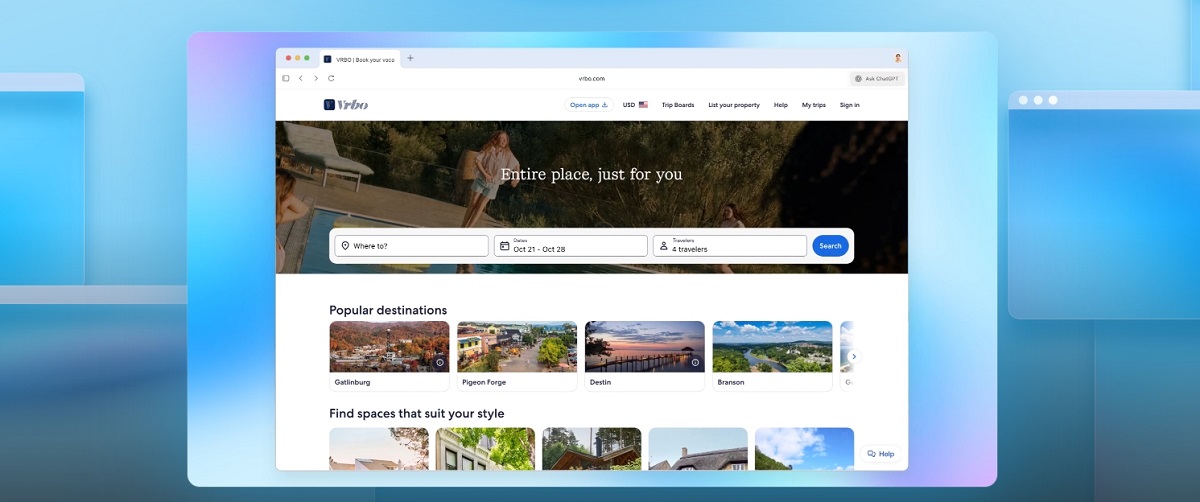This screenshot has height=502, width=1200.
Task: Click the browser forward arrow
Action: pos(316,78)
